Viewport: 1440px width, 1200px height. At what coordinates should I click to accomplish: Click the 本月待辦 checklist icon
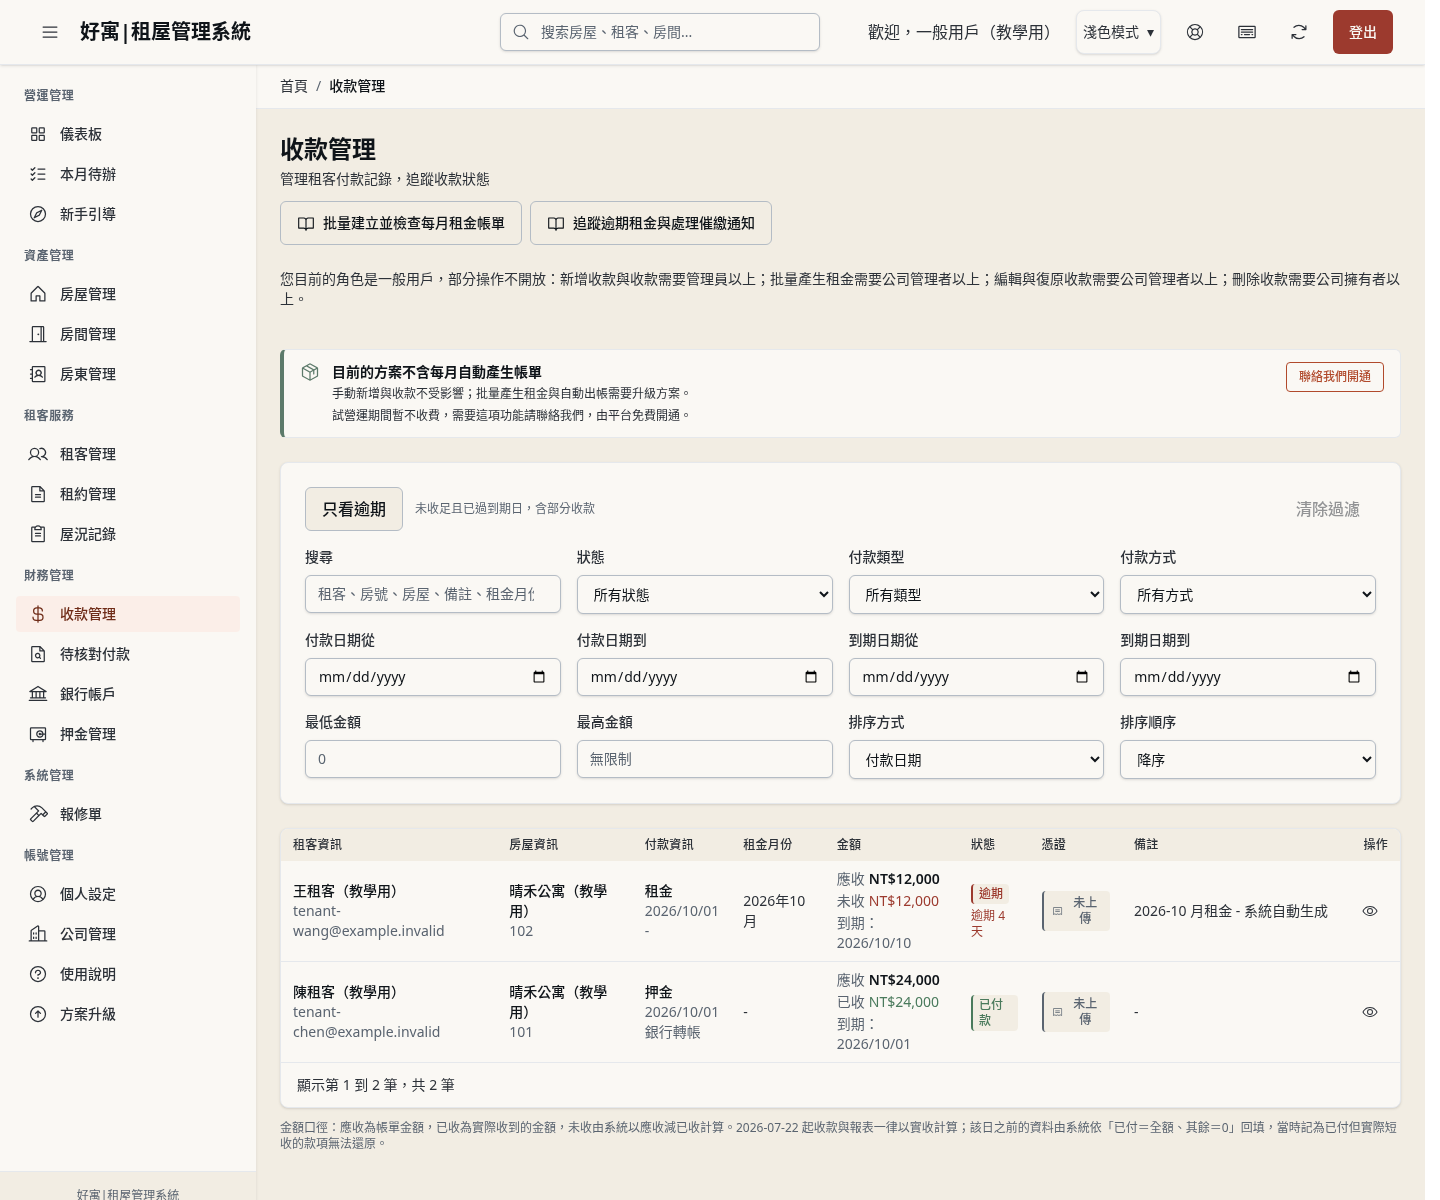click(38, 174)
